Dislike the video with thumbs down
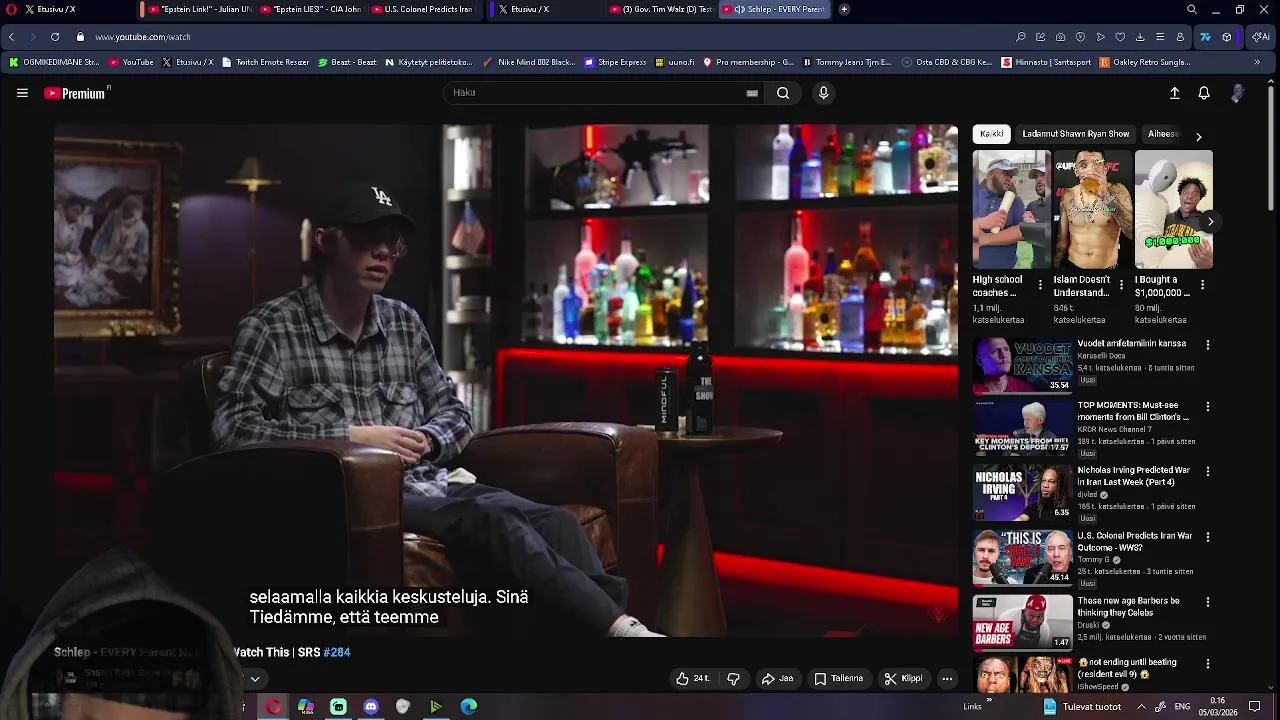 (x=733, y=678)
